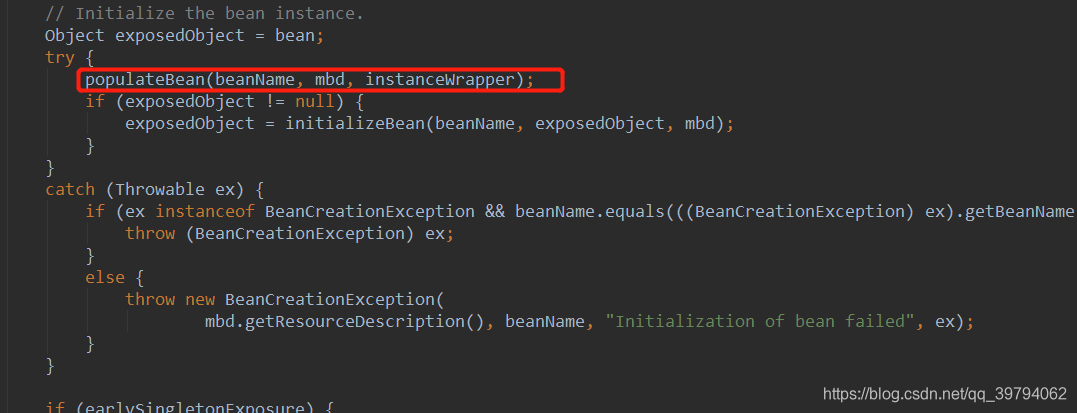Image resolution: width=1077 pixels, height=413 pixels.
Task: Click the "instanceWrapper" argument
Action: [440, 80]
